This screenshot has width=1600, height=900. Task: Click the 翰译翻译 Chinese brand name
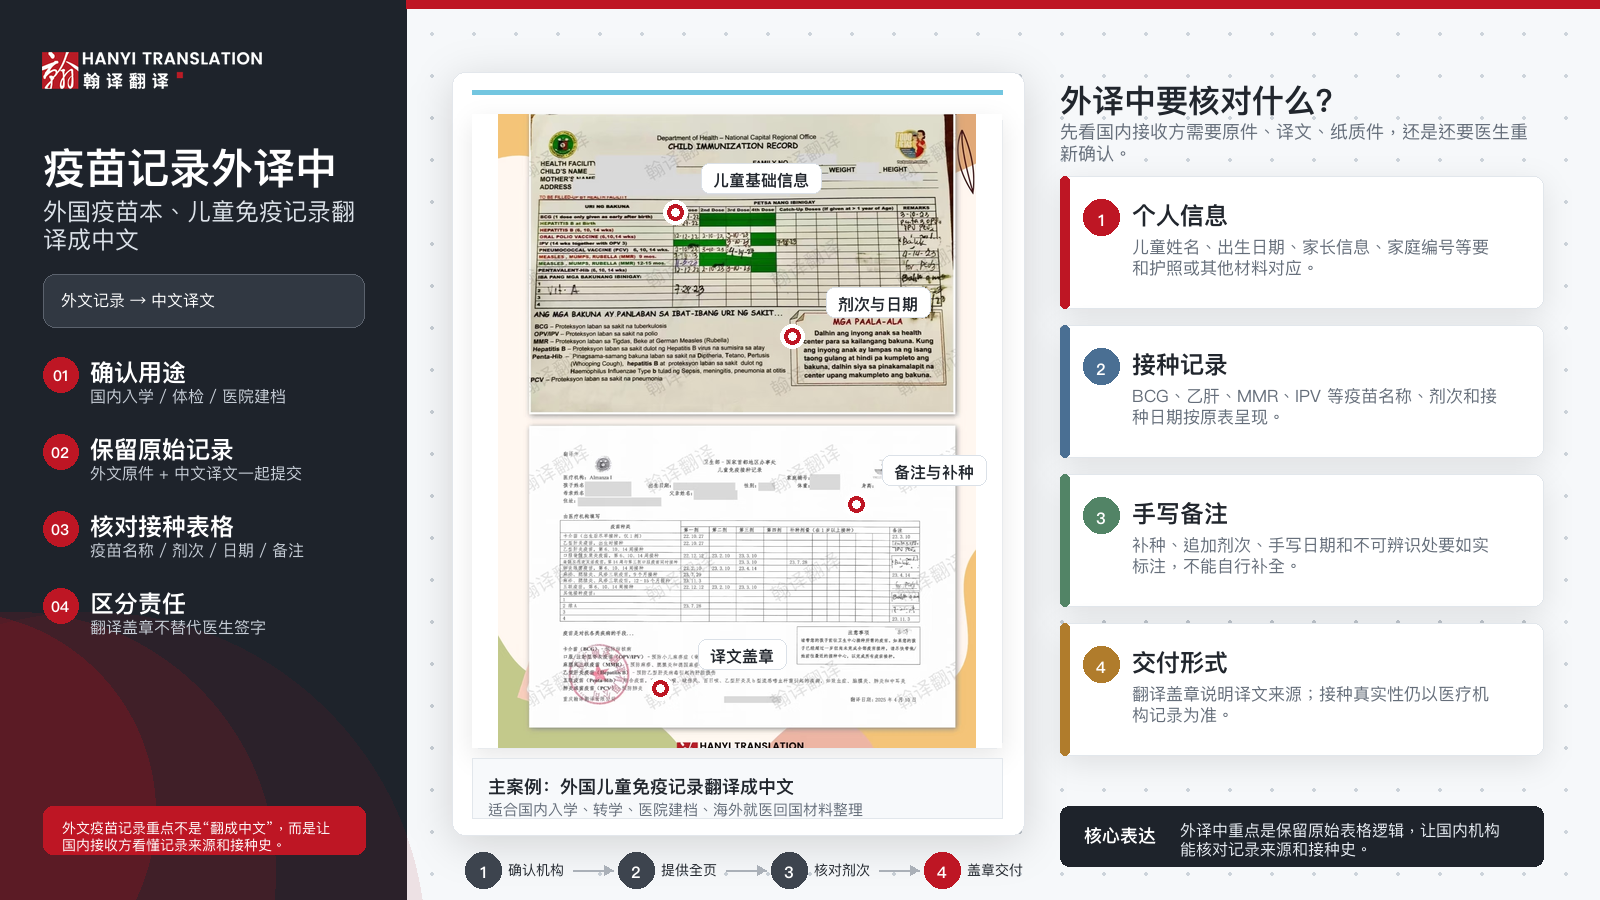pyautogui.click(x=126, y=81)
